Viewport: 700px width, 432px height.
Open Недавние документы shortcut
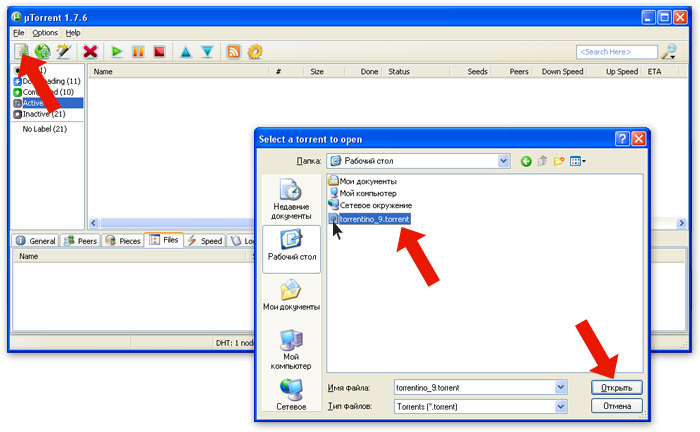(x=291, y=199)
